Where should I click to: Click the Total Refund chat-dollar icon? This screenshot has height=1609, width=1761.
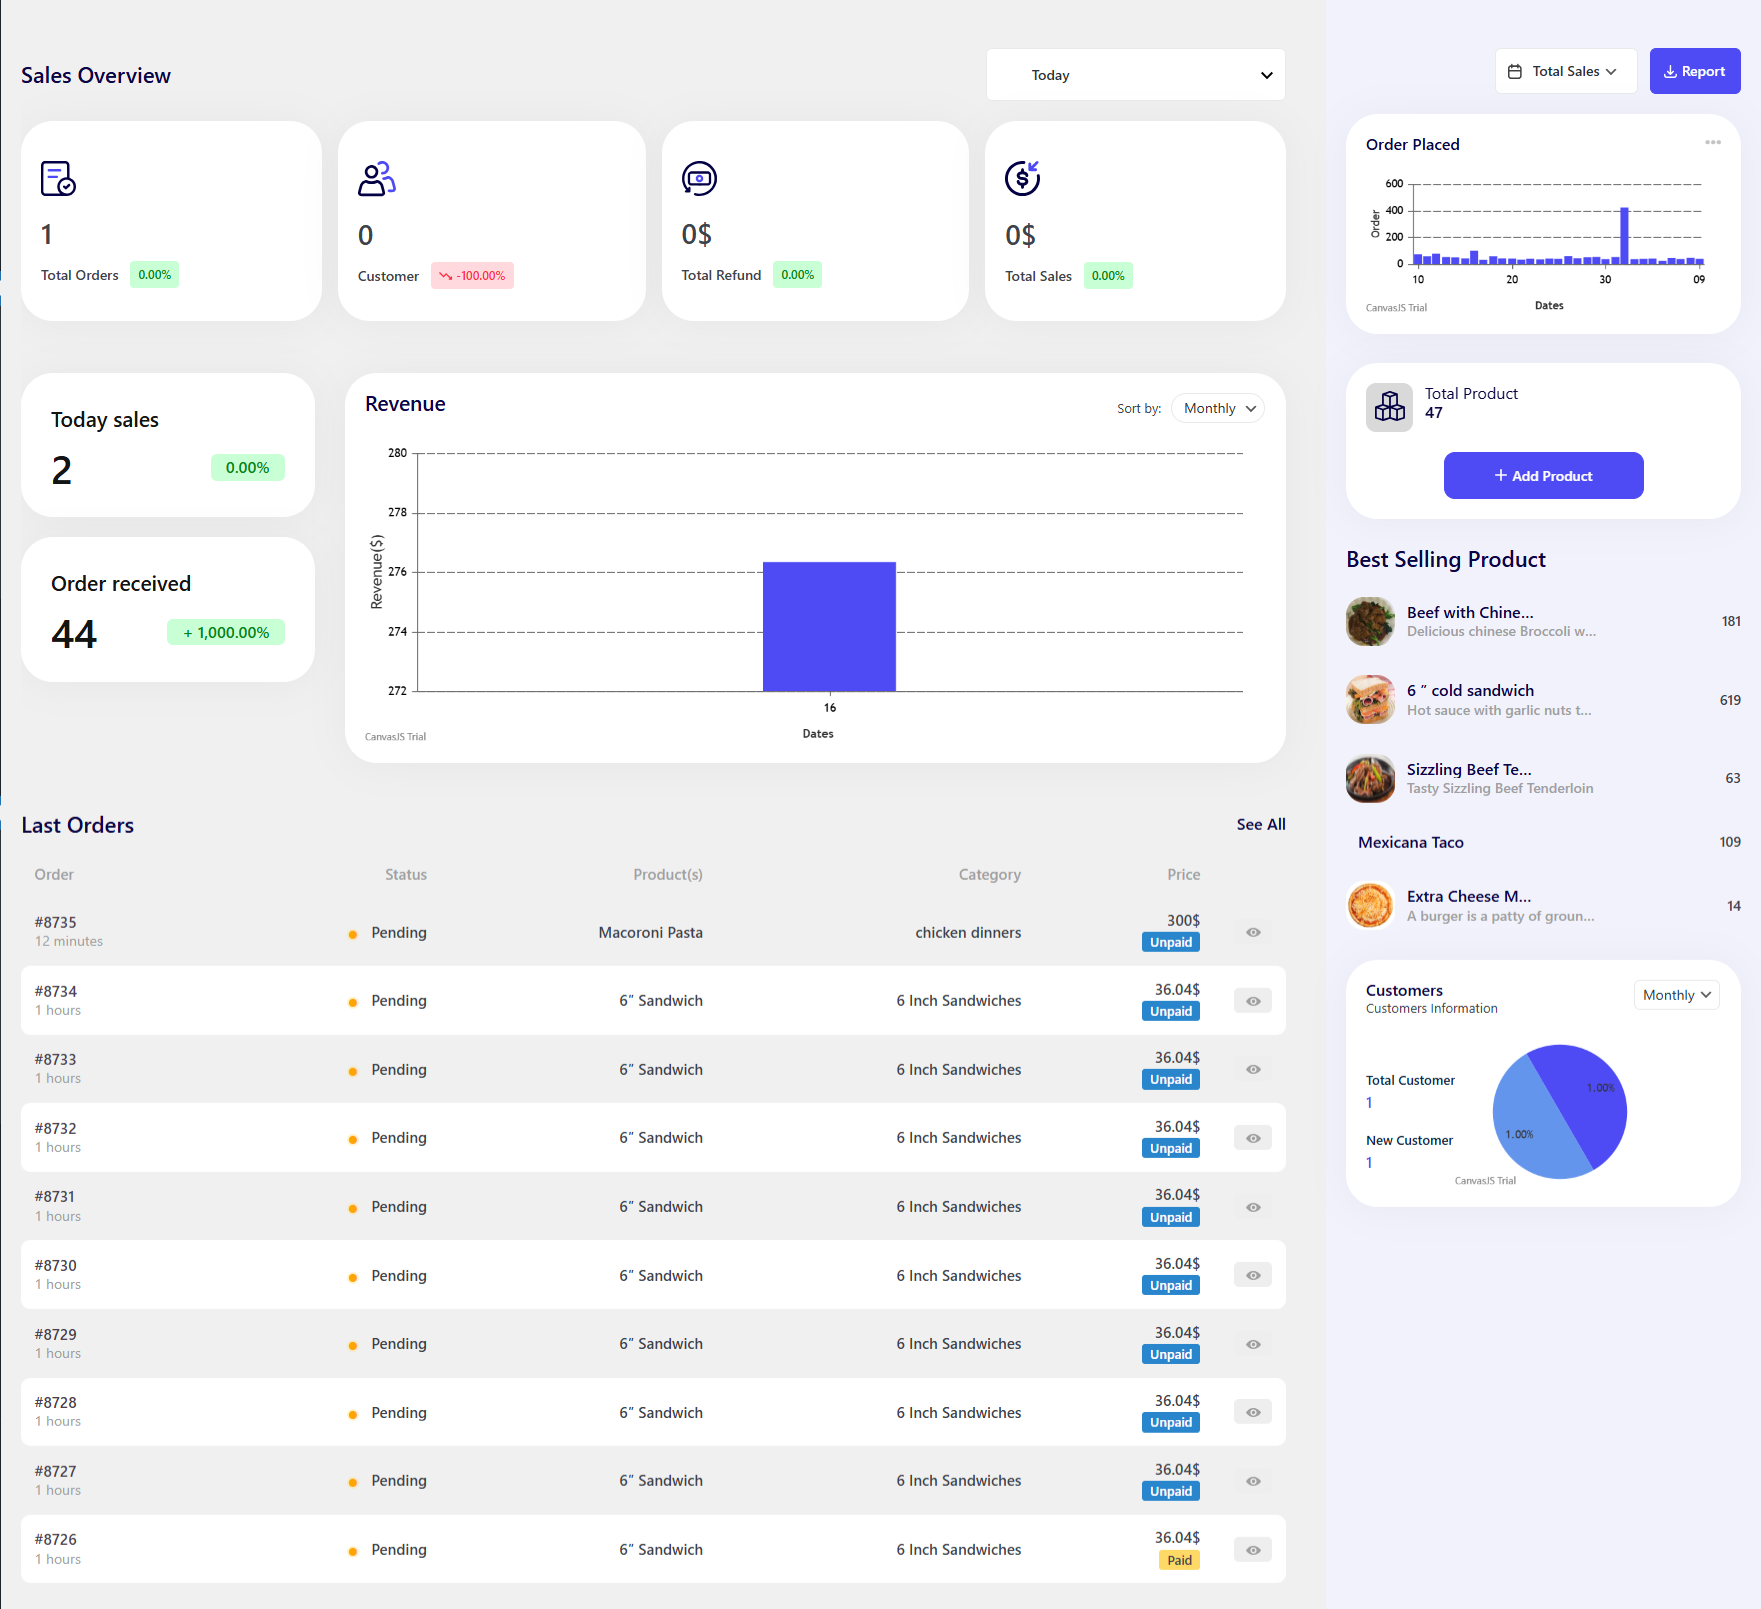[699, 179]
